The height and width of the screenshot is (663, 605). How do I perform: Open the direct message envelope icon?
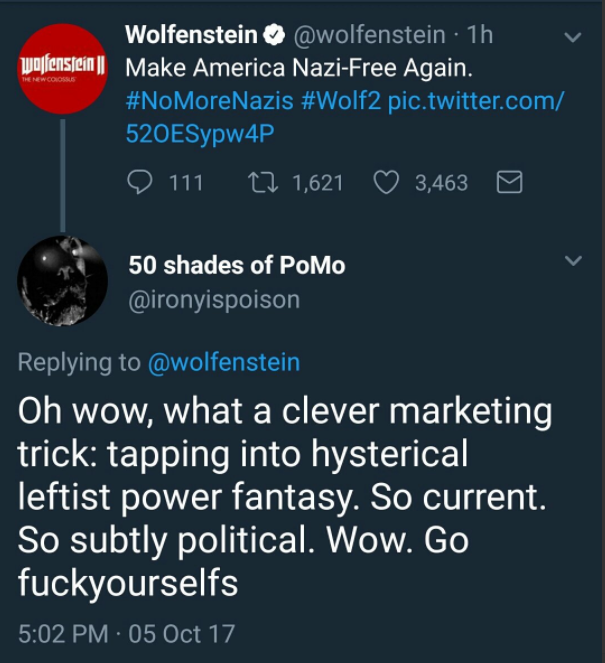point(509,183)
